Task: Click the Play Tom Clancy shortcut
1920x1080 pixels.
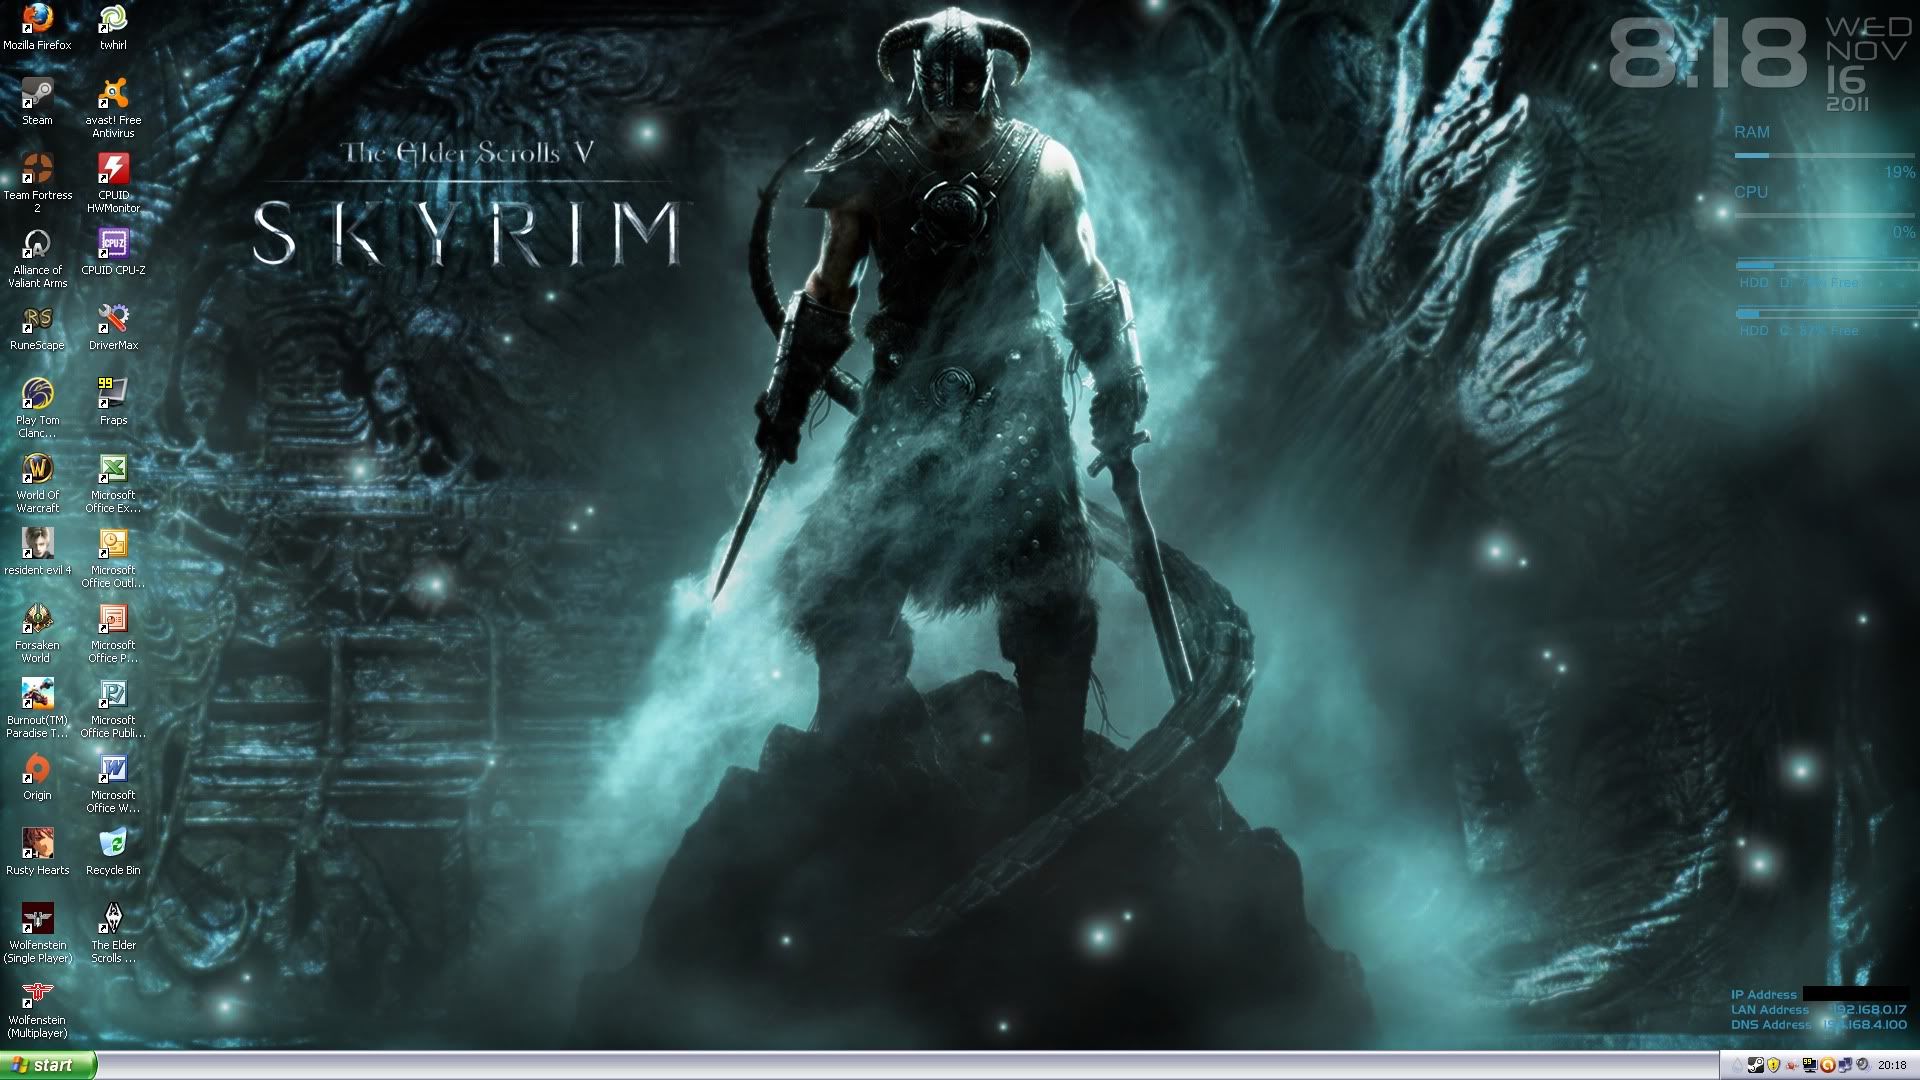Action: point(37,407)
